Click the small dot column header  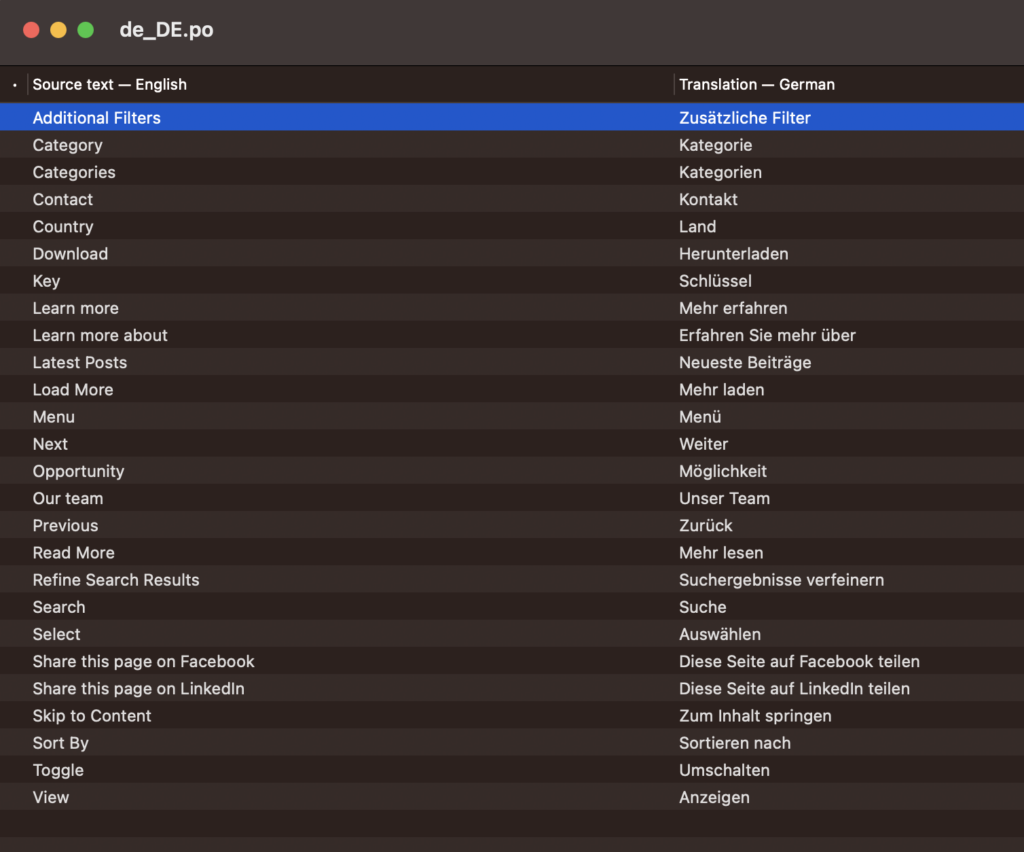point(14,85)
